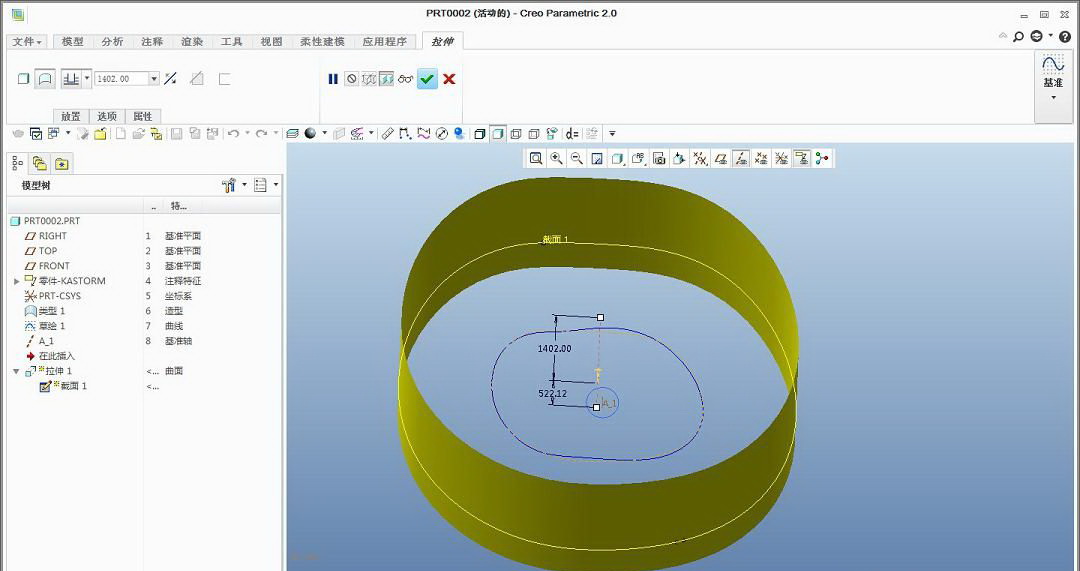Click the glasses preview icon
The height and width of the screenshot is (571, 1080).
(x=405, y=79)
